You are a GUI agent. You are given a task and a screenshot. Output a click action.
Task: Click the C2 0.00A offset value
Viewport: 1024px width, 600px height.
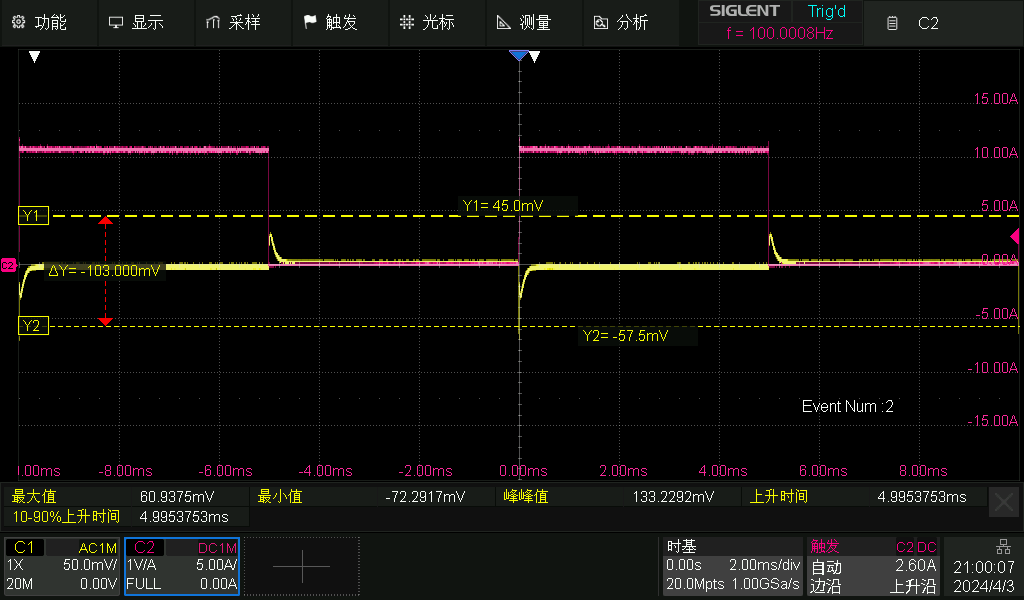click(x=218, y=584)
